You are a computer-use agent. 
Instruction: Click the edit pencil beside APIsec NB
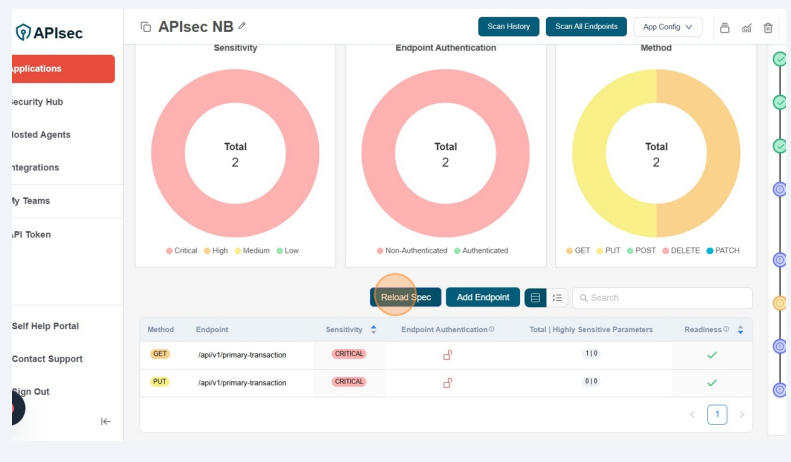(x=242, y=26)
